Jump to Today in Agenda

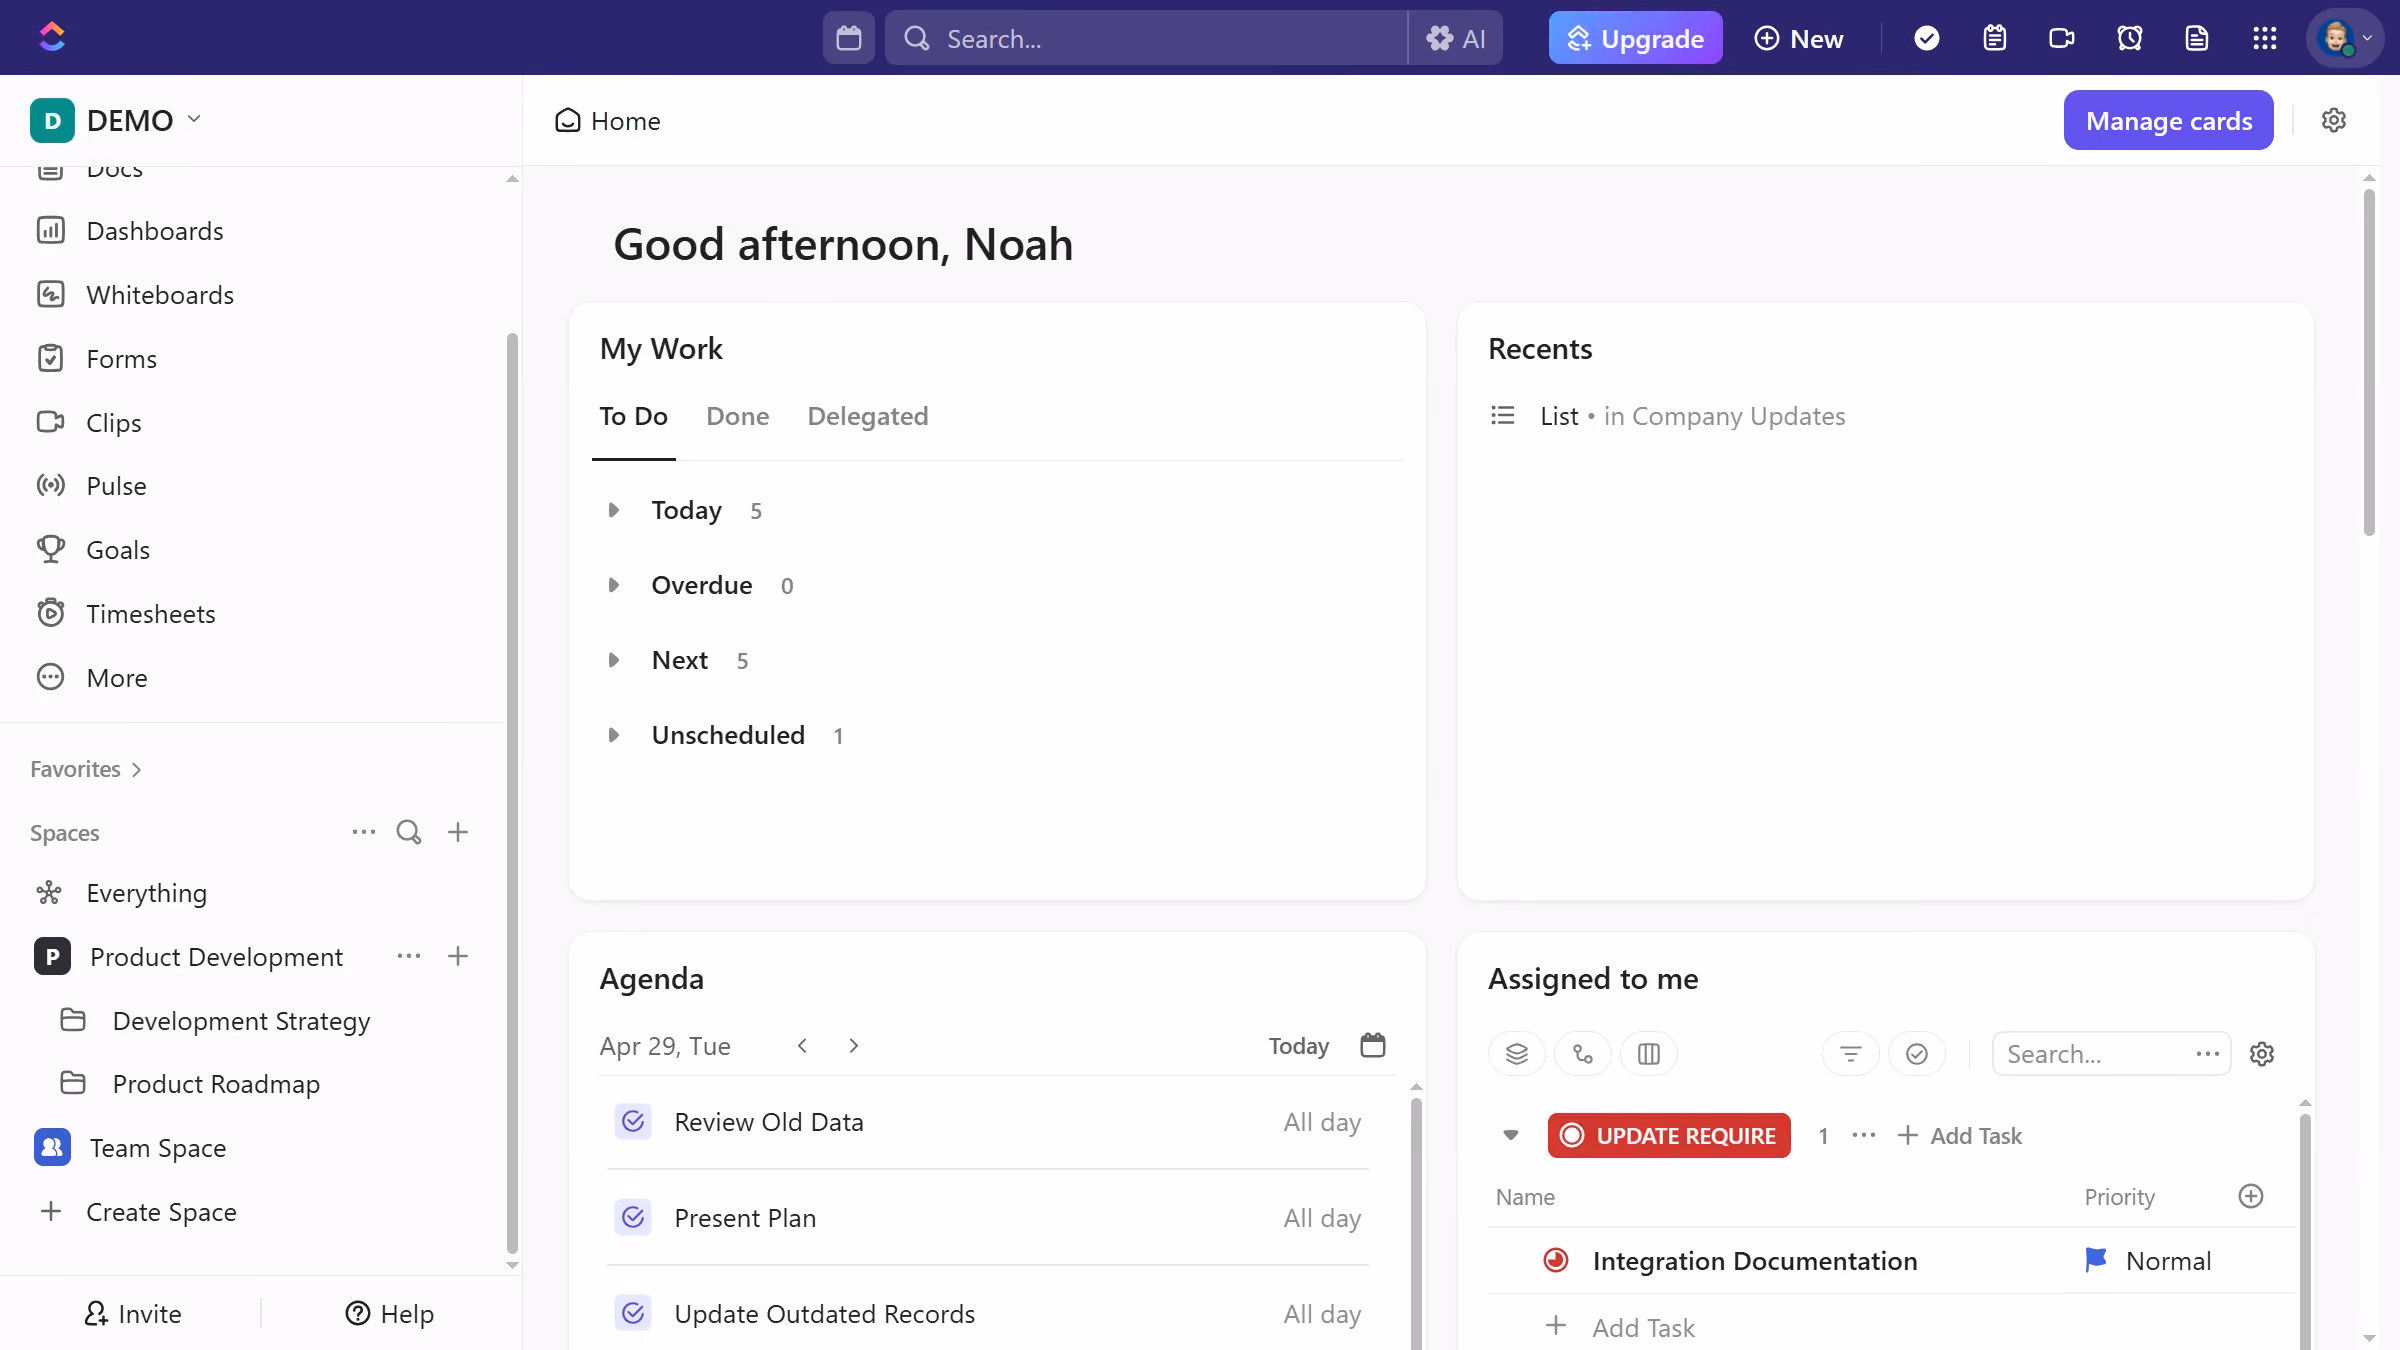click(1298, 1046)
